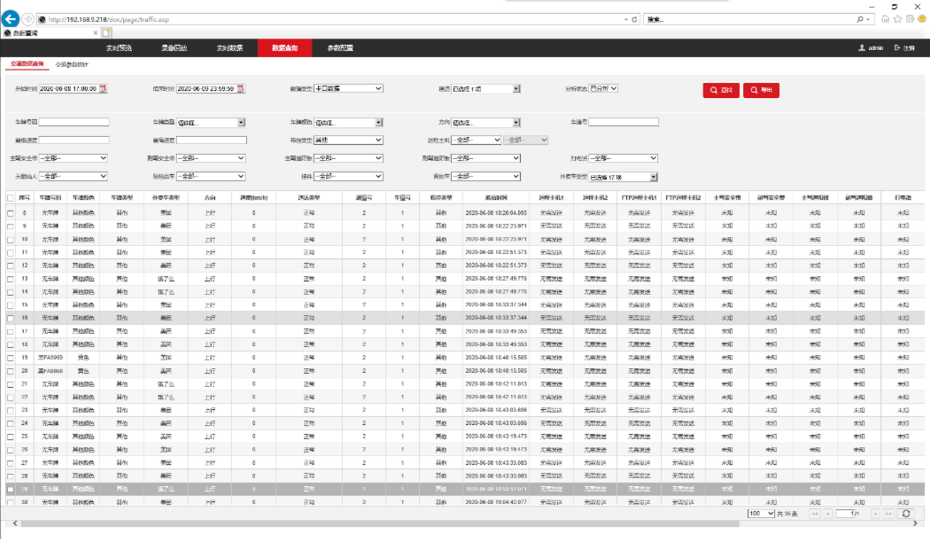Viewport: 930px width, 539px height.
Task: Go to the first page of results
Action: pyautogui.click(x=815, y=513)
